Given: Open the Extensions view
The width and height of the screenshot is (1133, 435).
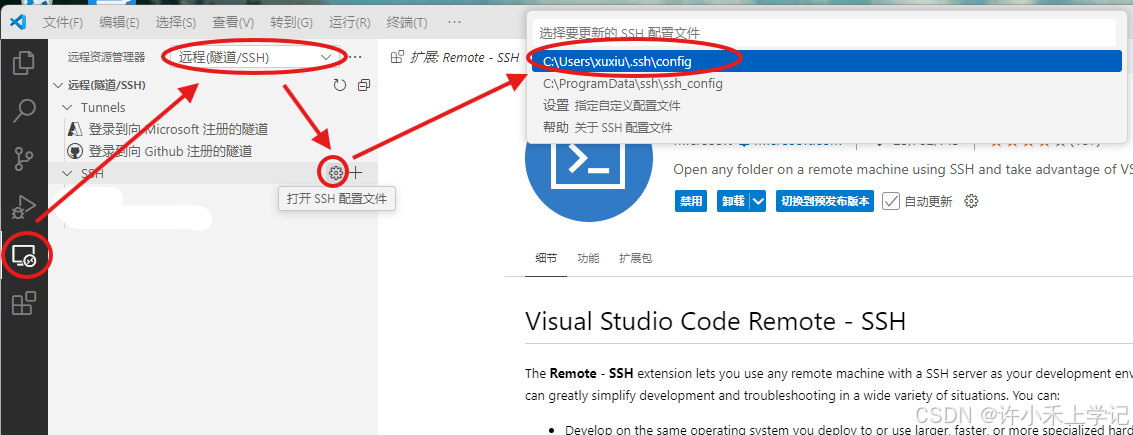Looking at the screenshot, I should (24, 303).
